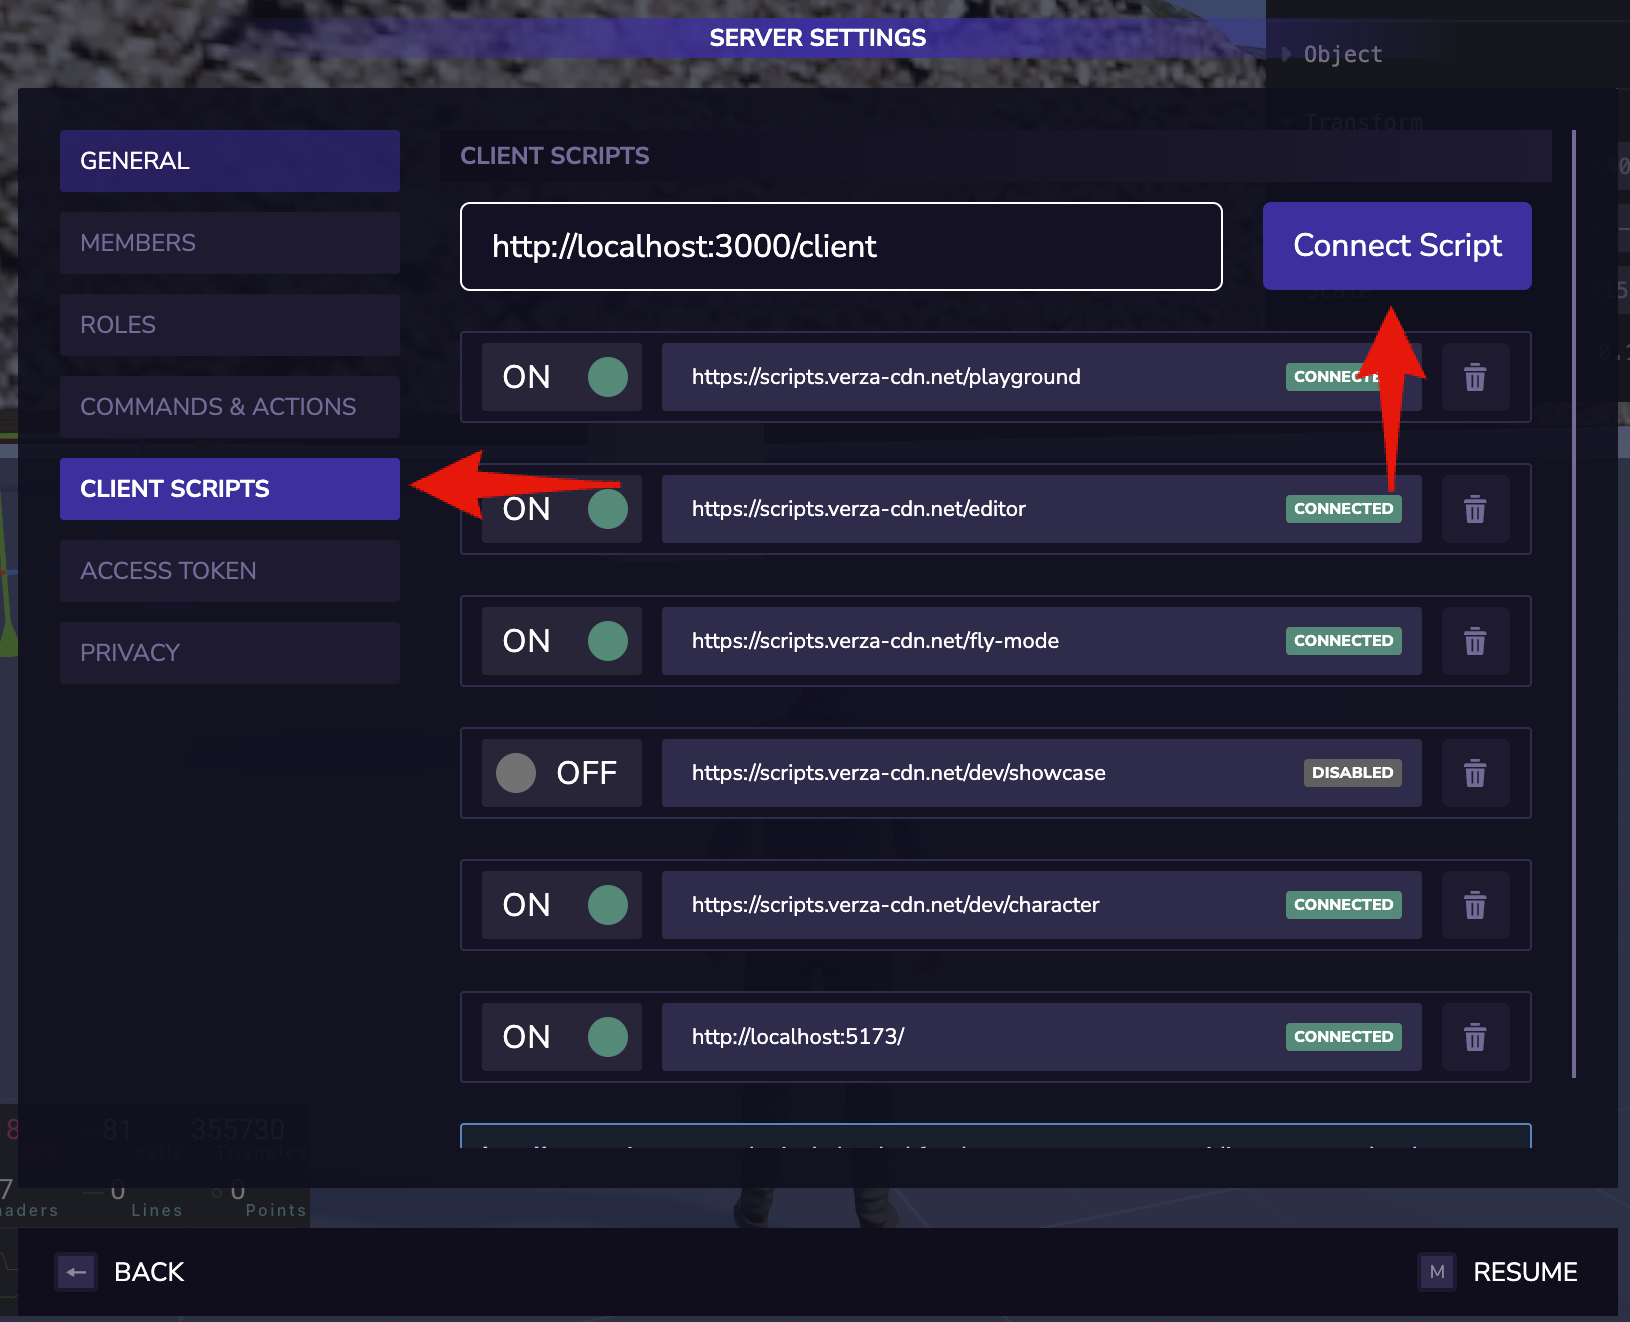Go to Commands & Actions tab
The image size is (1630, 1322).
(x=230, y=407)
